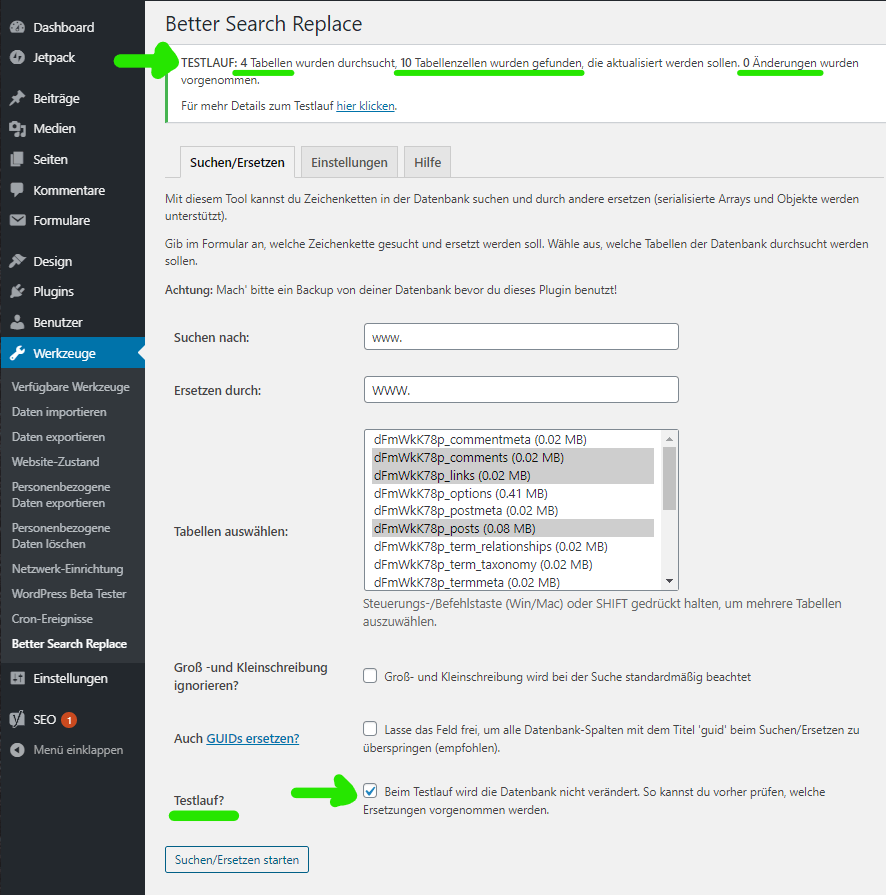Select dFmWkK78p_term_relationships table
The width and height of the screenshot is (886, 895).
[513, 546]
